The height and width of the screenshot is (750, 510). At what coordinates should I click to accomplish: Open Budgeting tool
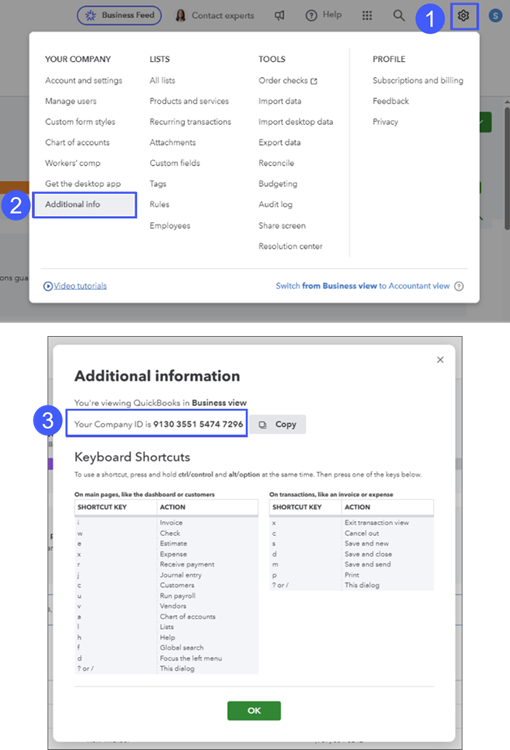pos(278,183)
